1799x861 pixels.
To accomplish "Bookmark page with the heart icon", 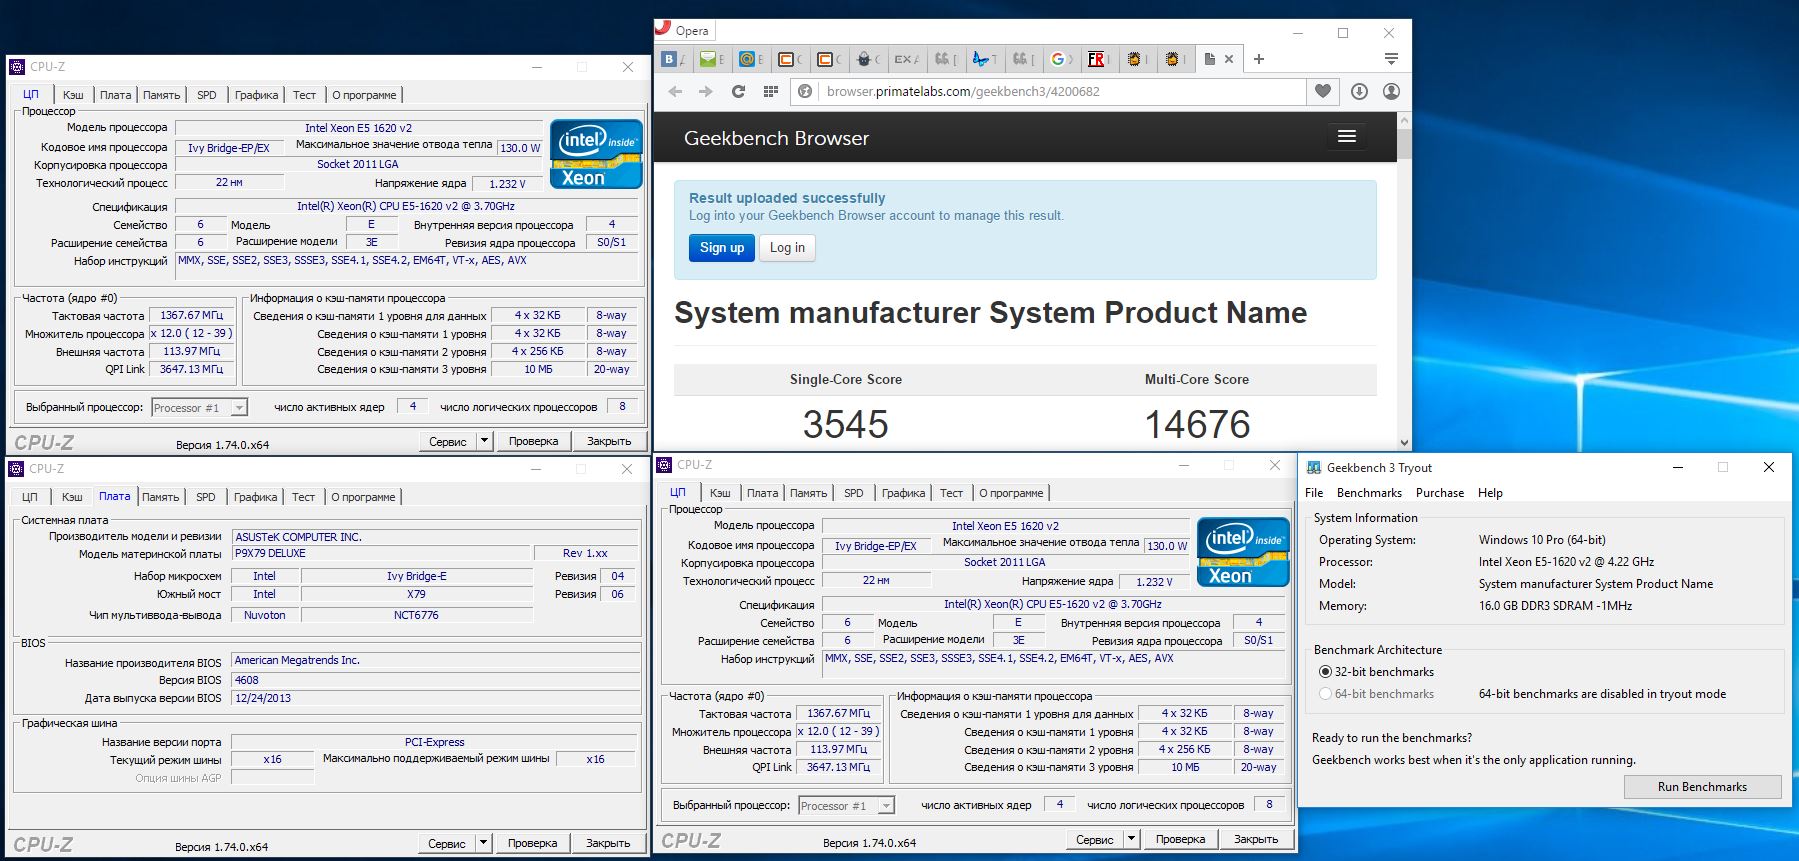I will coord(1323,91).
